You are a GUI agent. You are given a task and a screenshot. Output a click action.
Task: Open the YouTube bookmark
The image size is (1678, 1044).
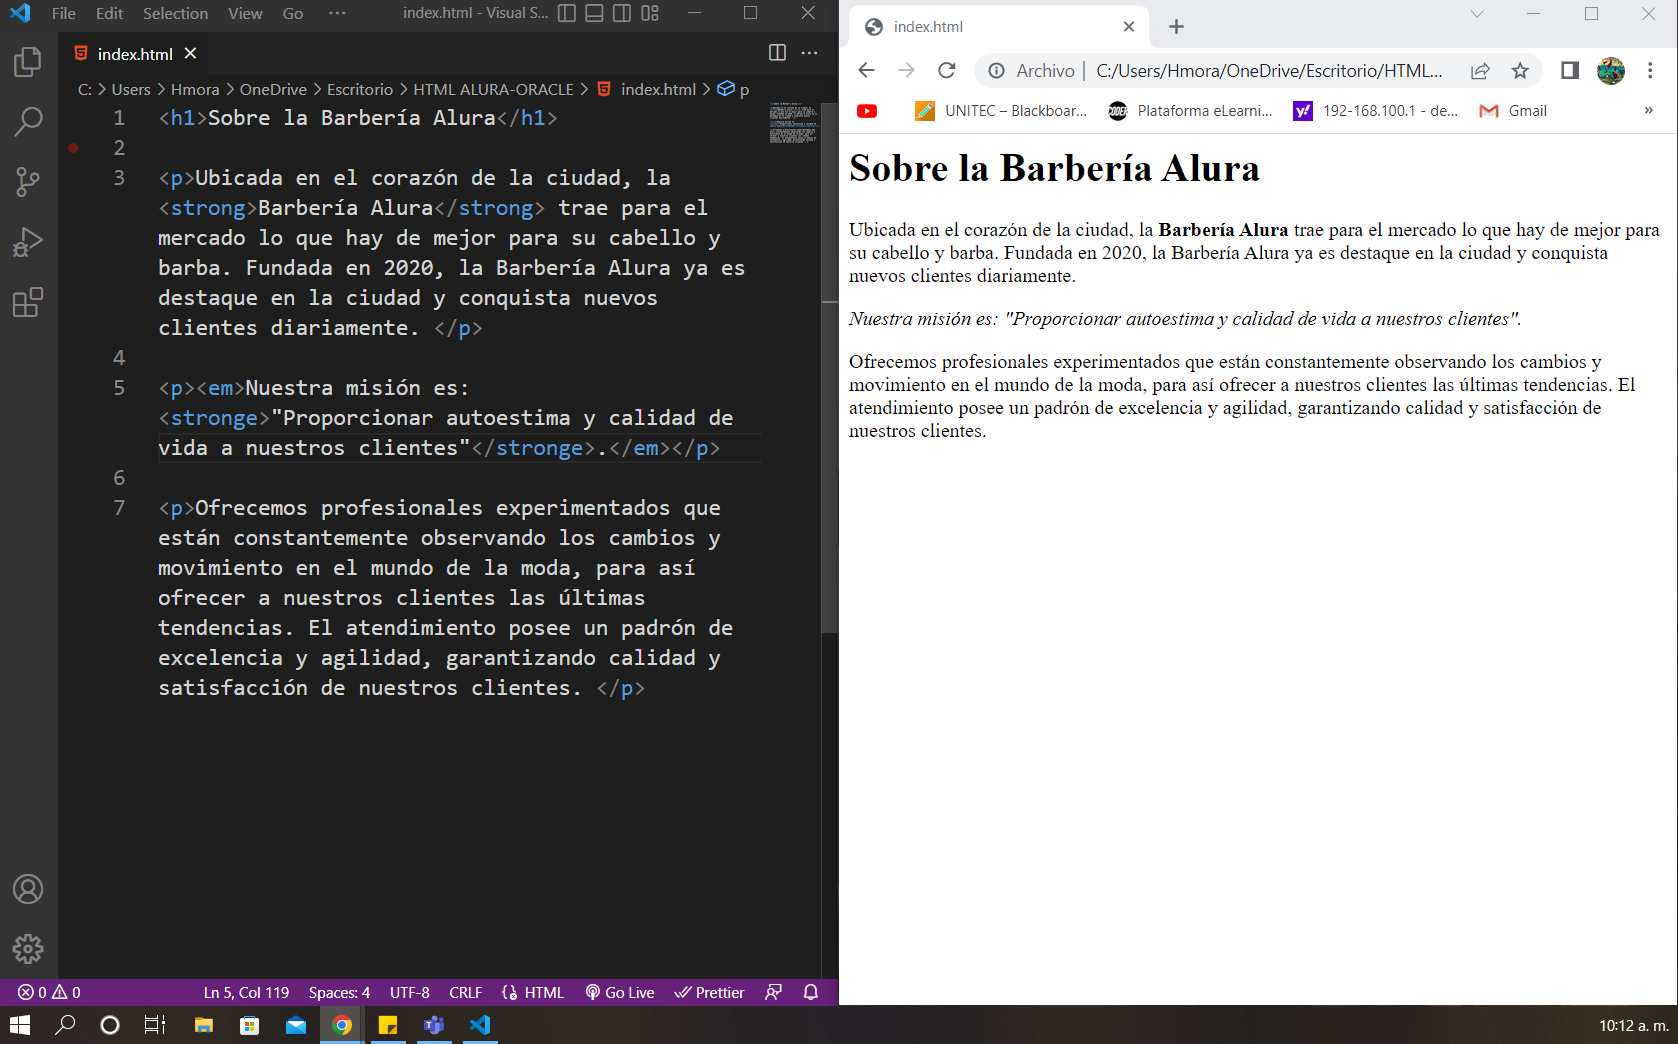tap(867, 111)
